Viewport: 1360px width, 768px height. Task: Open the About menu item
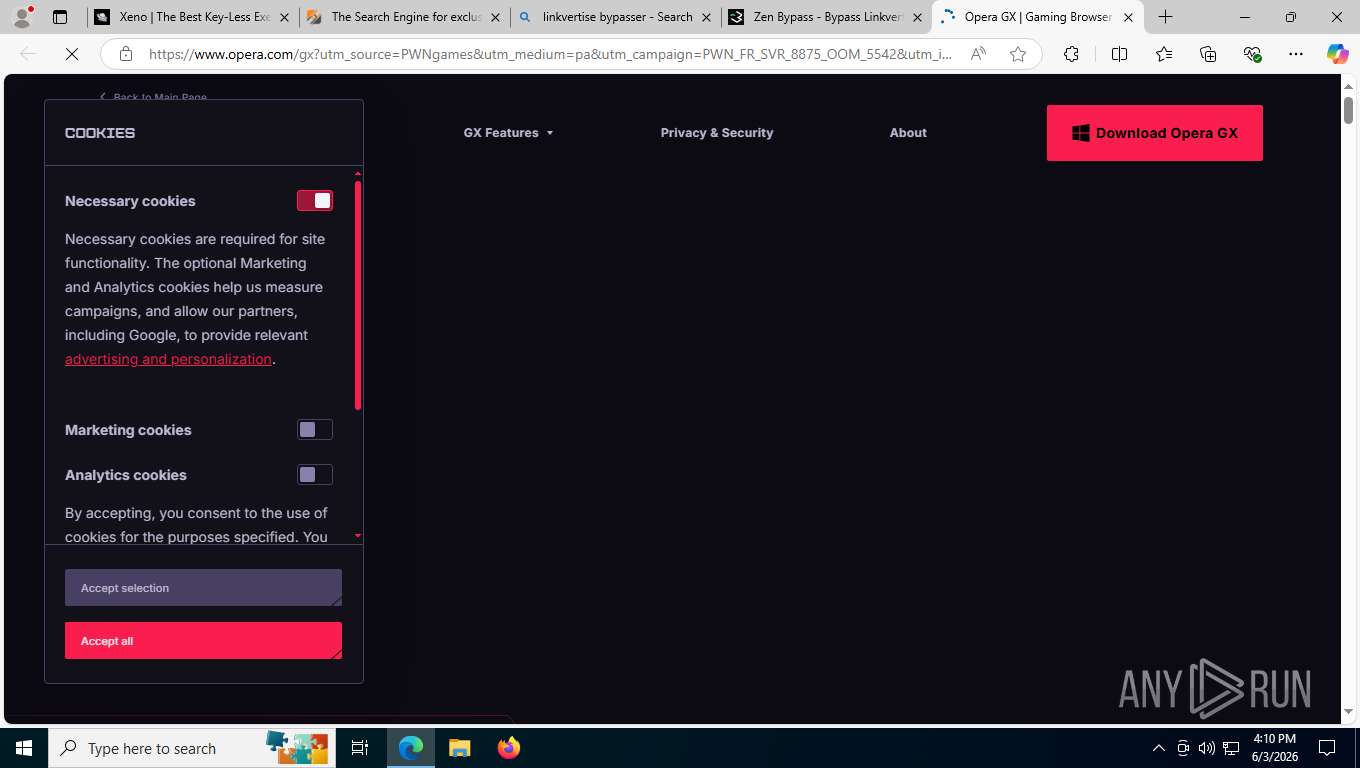(908, 133)
